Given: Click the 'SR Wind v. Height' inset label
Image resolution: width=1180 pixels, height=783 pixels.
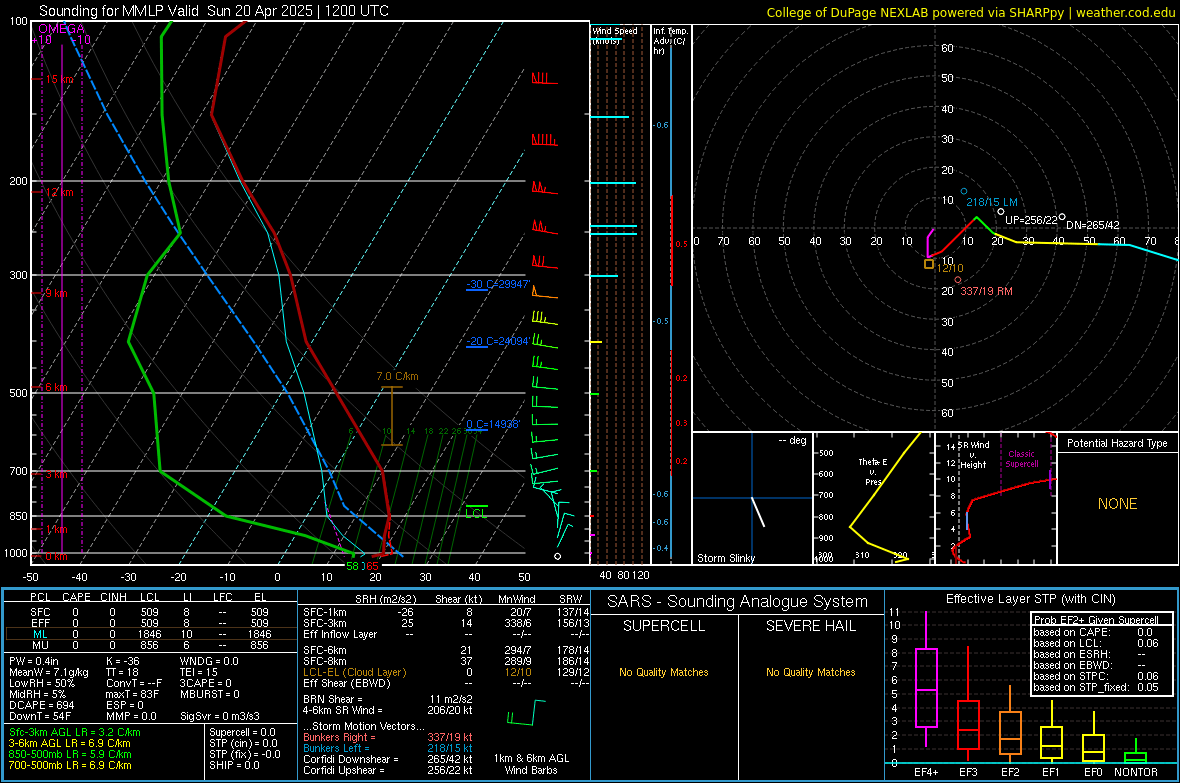Looking at the screenshot, I should [974, 455].
